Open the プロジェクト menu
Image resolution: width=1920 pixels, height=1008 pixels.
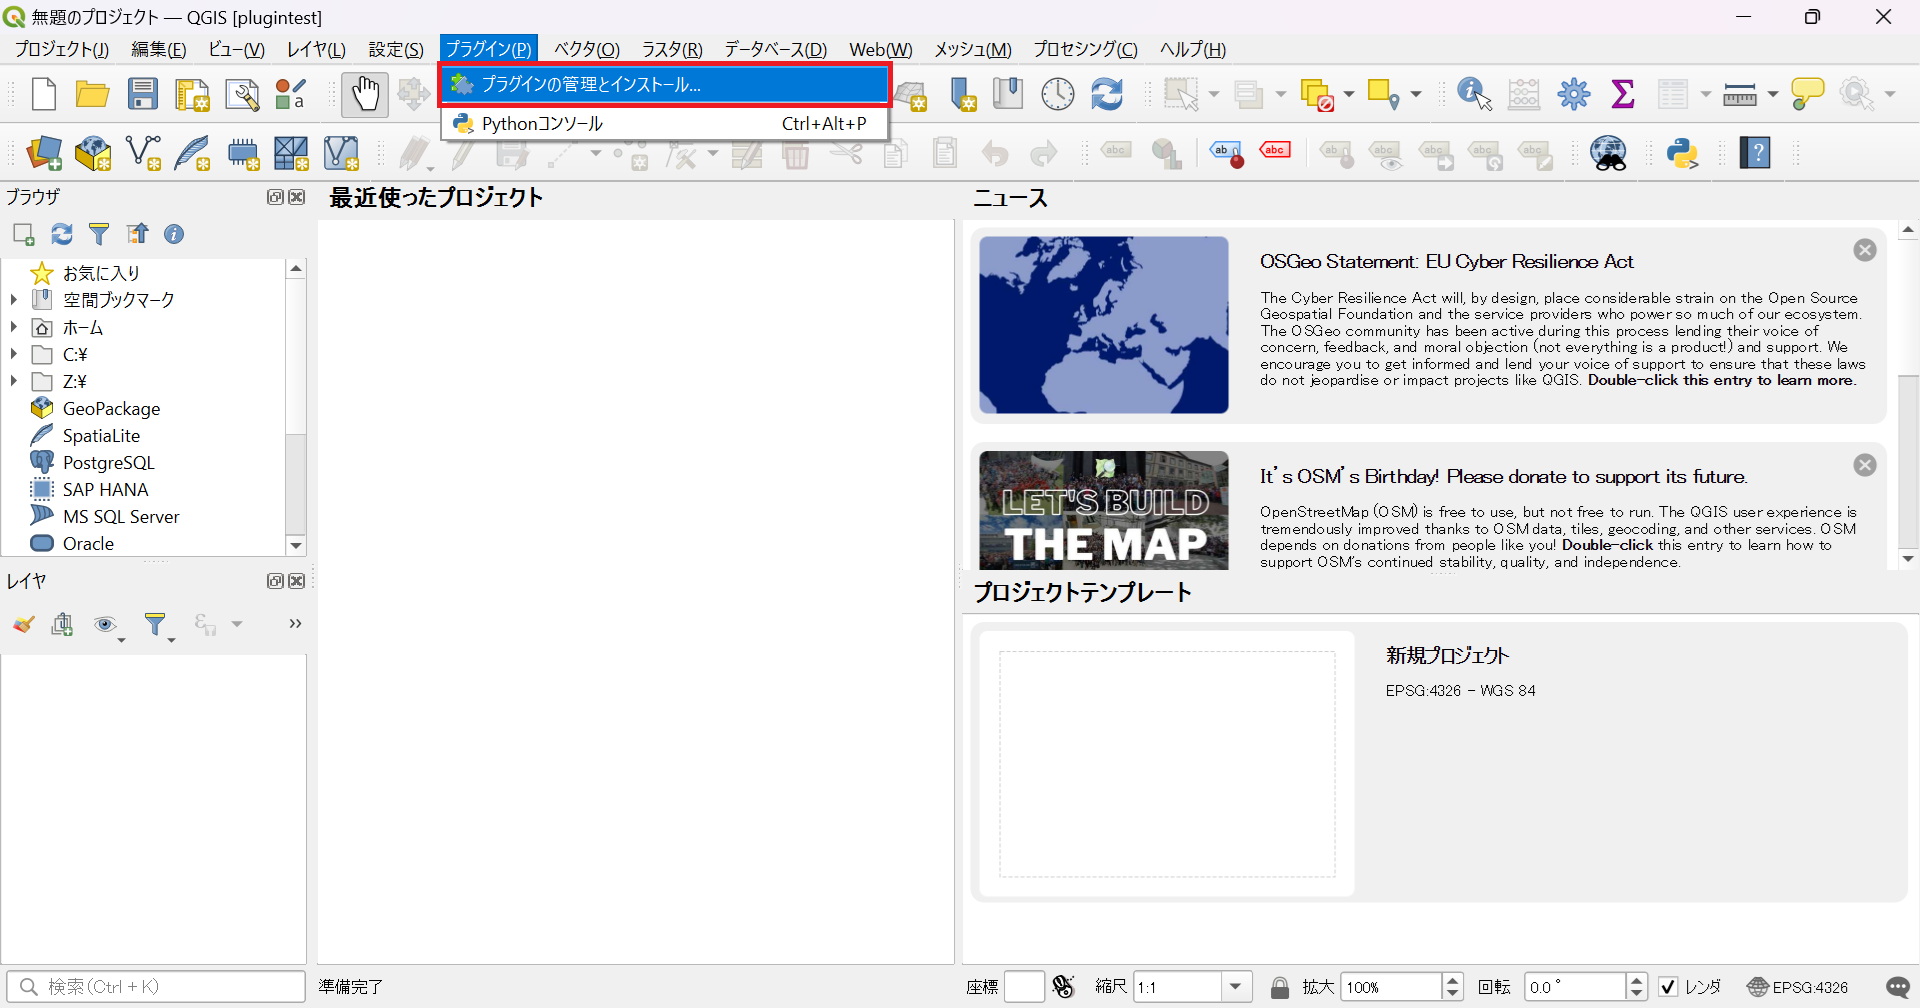pos(62,49)
